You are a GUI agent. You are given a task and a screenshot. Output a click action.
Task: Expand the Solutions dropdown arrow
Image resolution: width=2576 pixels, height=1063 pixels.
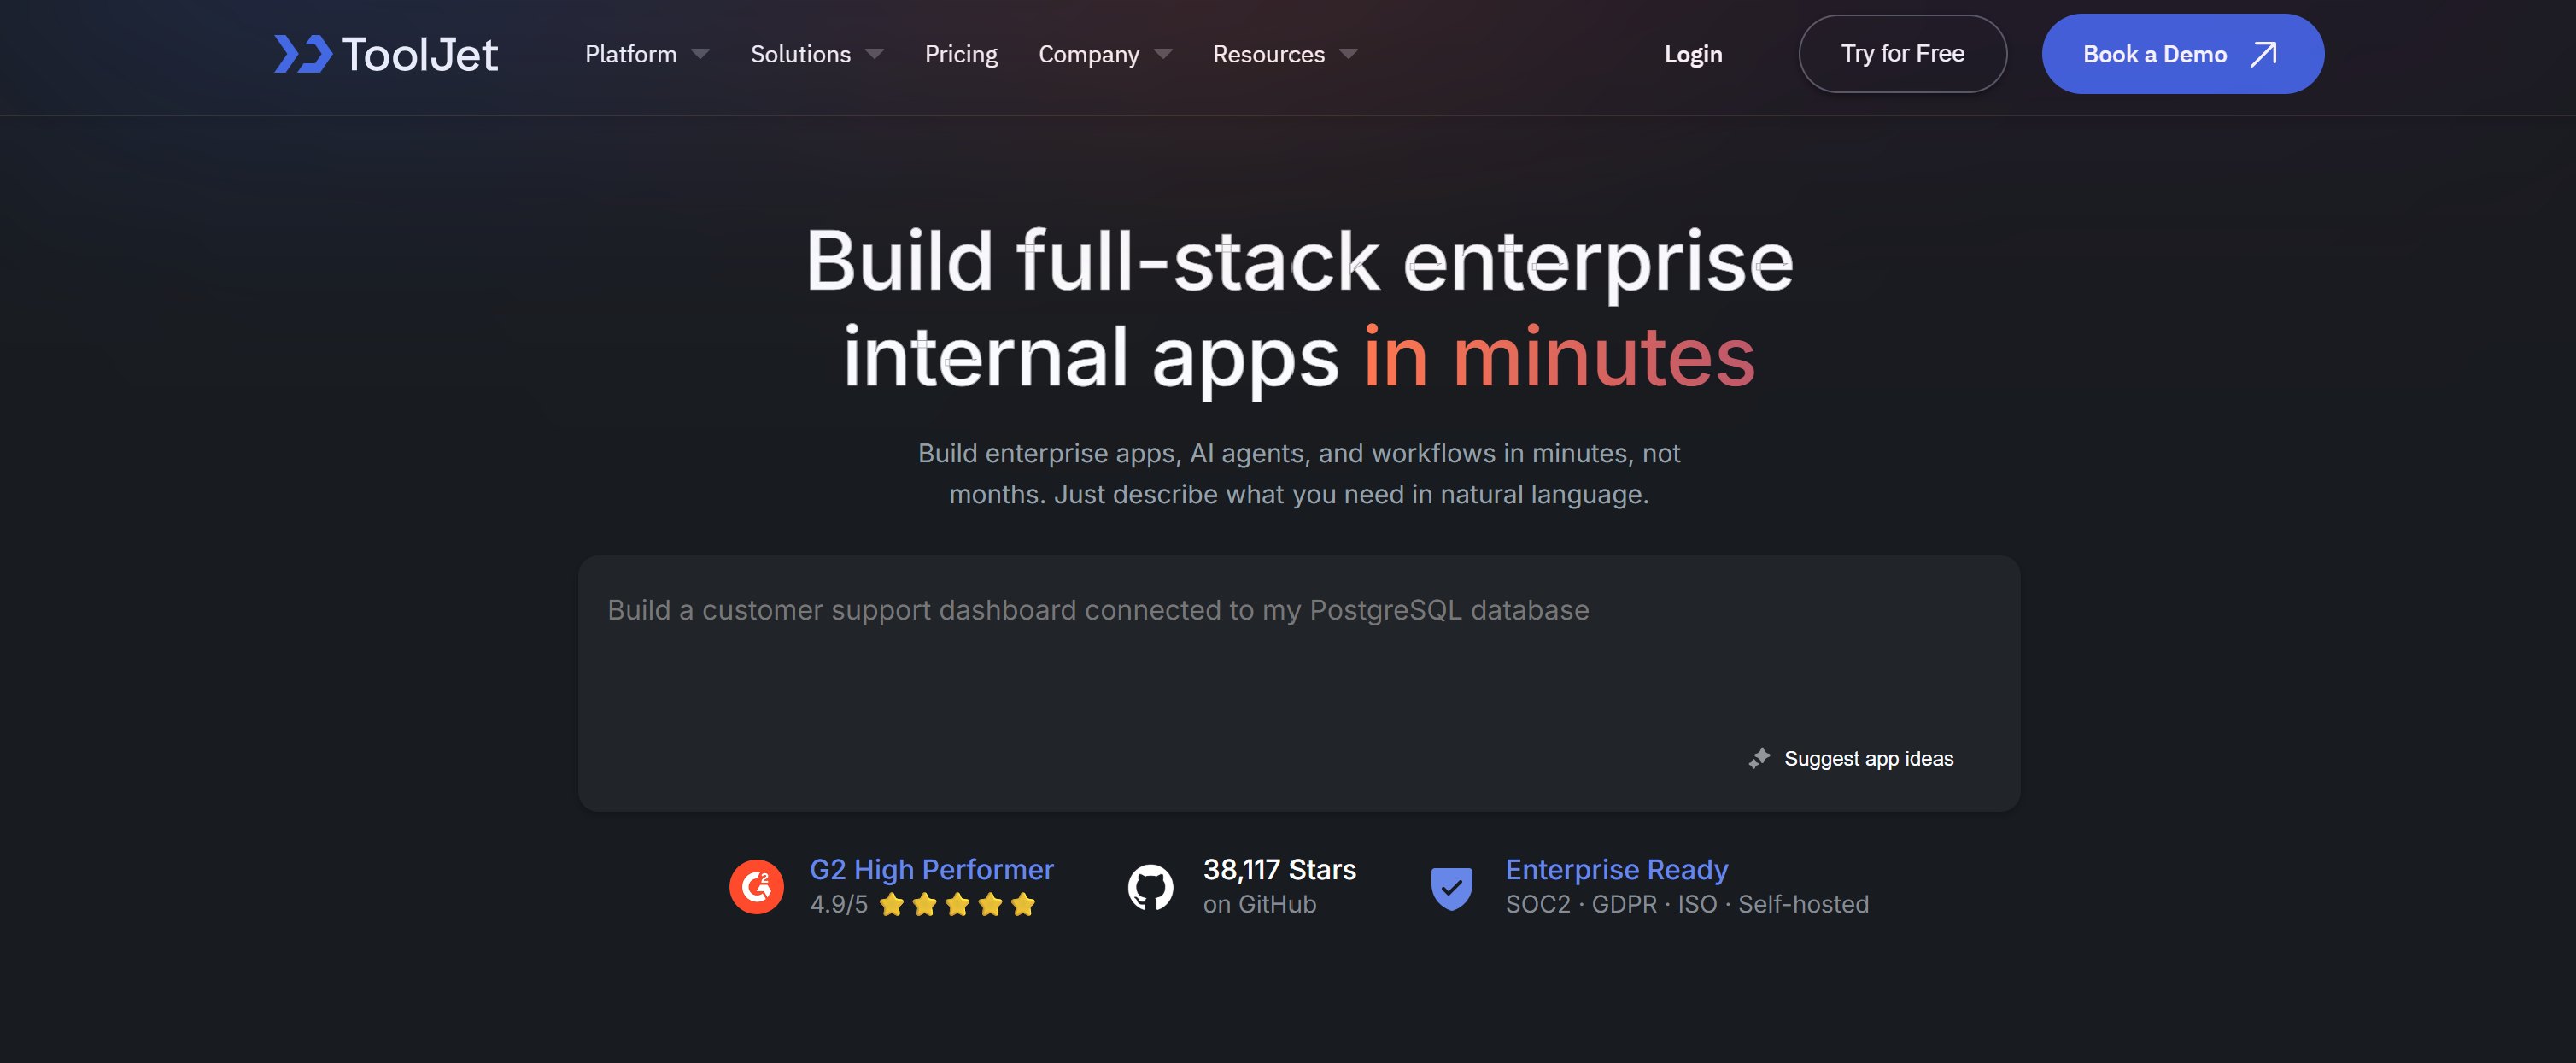(874, 54)
